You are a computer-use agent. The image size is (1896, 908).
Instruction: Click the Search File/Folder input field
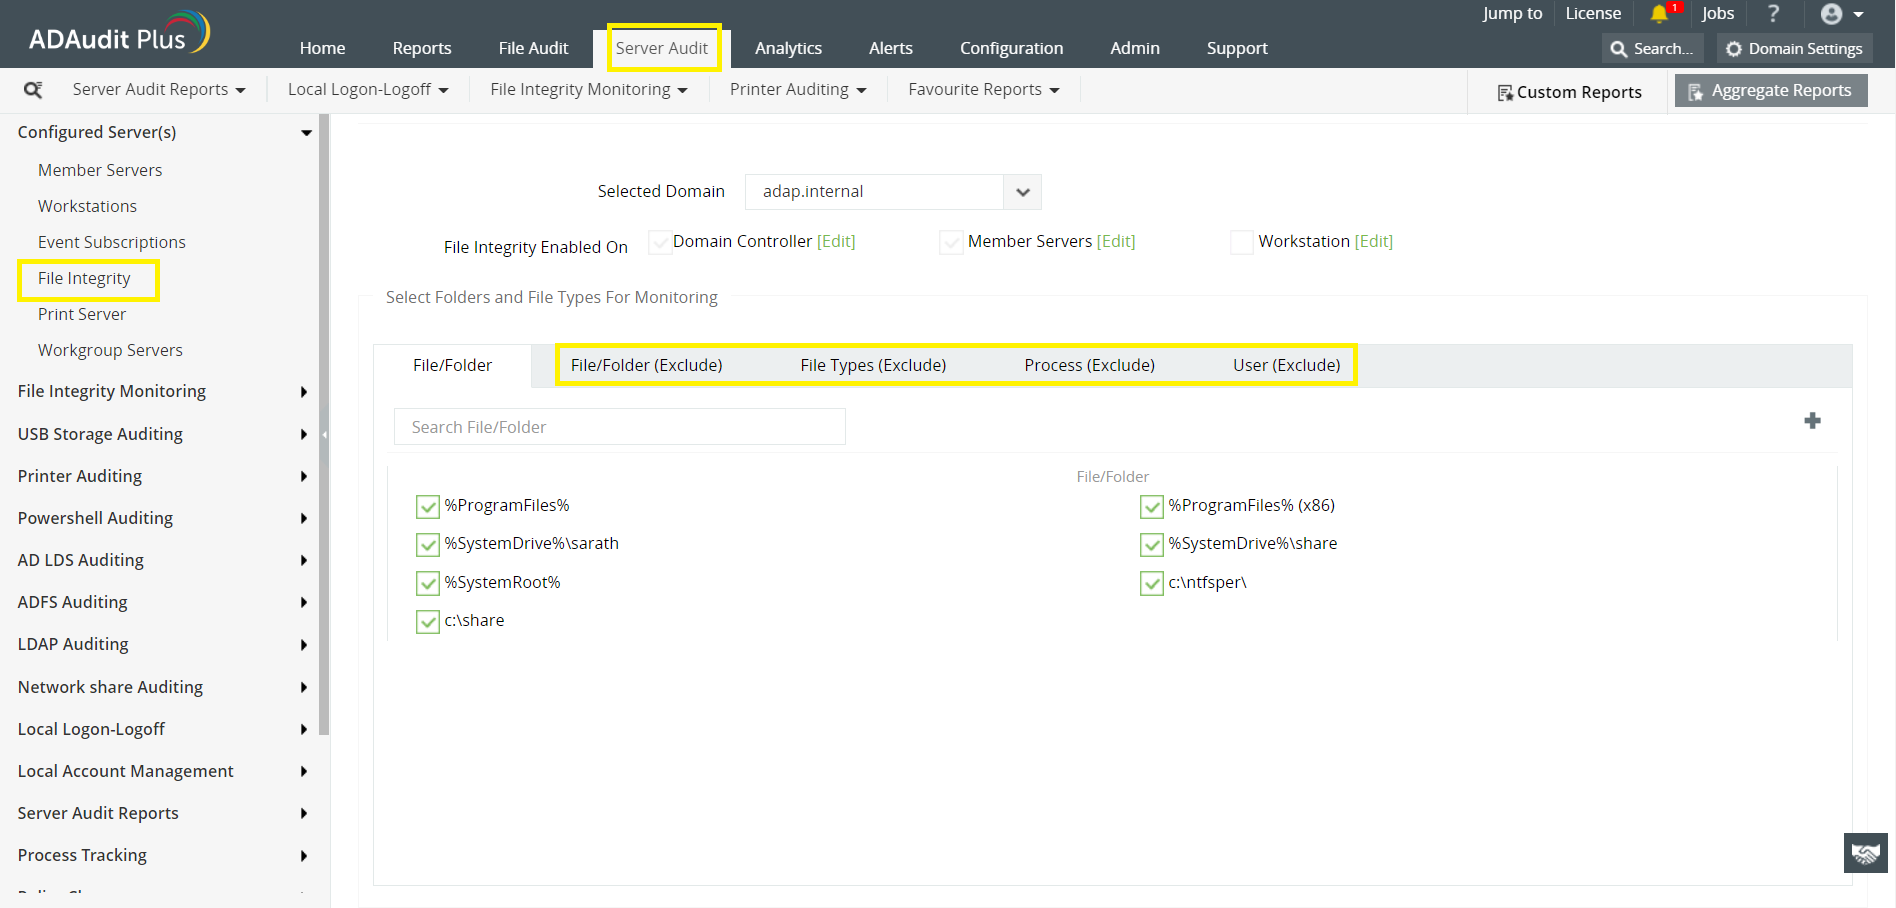coord(619,427)
